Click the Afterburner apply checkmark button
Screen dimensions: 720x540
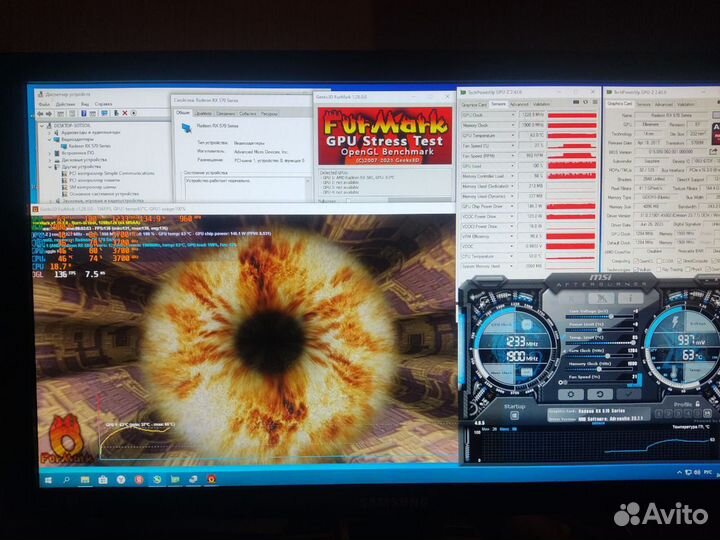629,394
